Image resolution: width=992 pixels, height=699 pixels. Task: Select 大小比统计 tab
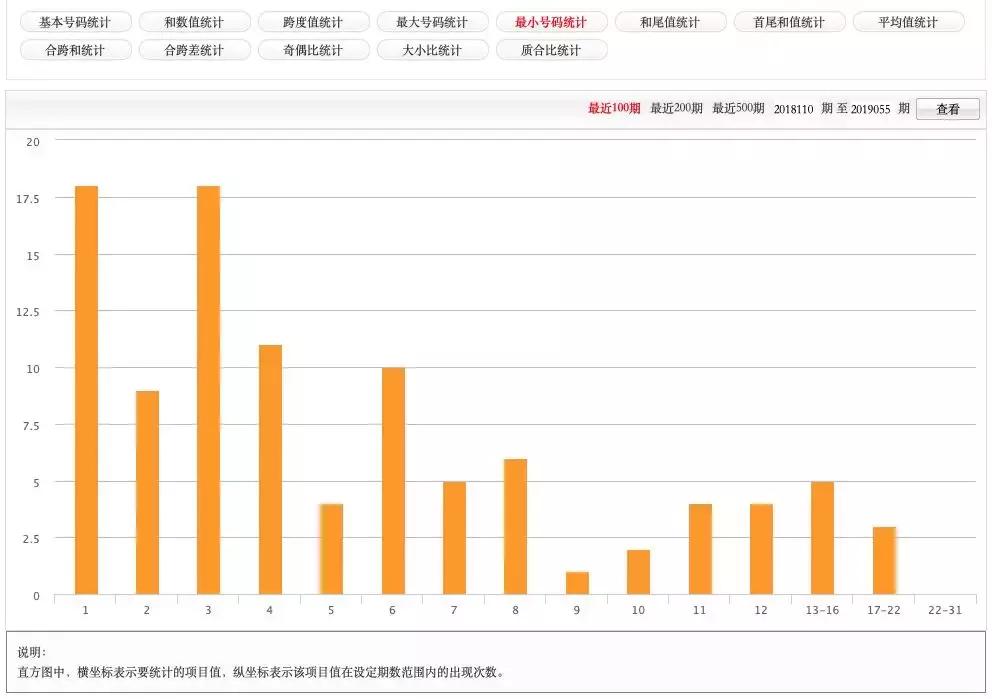[x=432, y=50]
